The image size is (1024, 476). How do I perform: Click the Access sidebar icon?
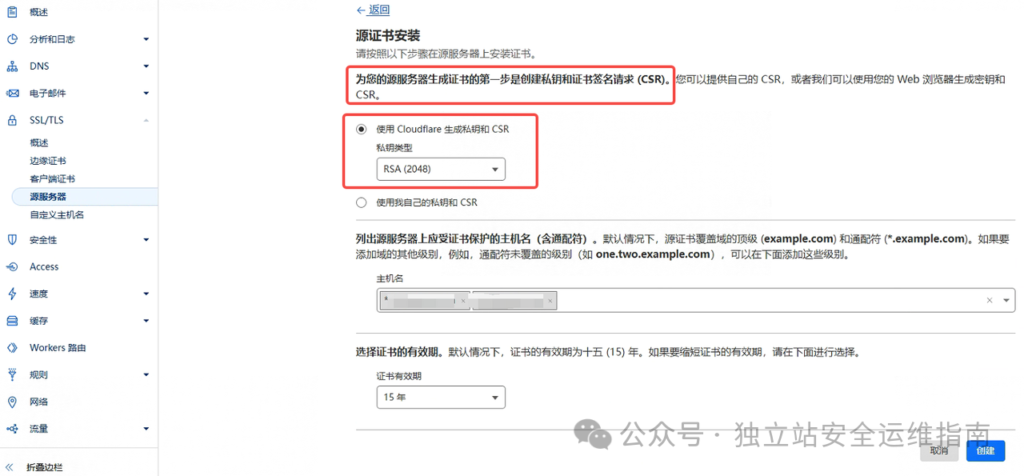12,266
